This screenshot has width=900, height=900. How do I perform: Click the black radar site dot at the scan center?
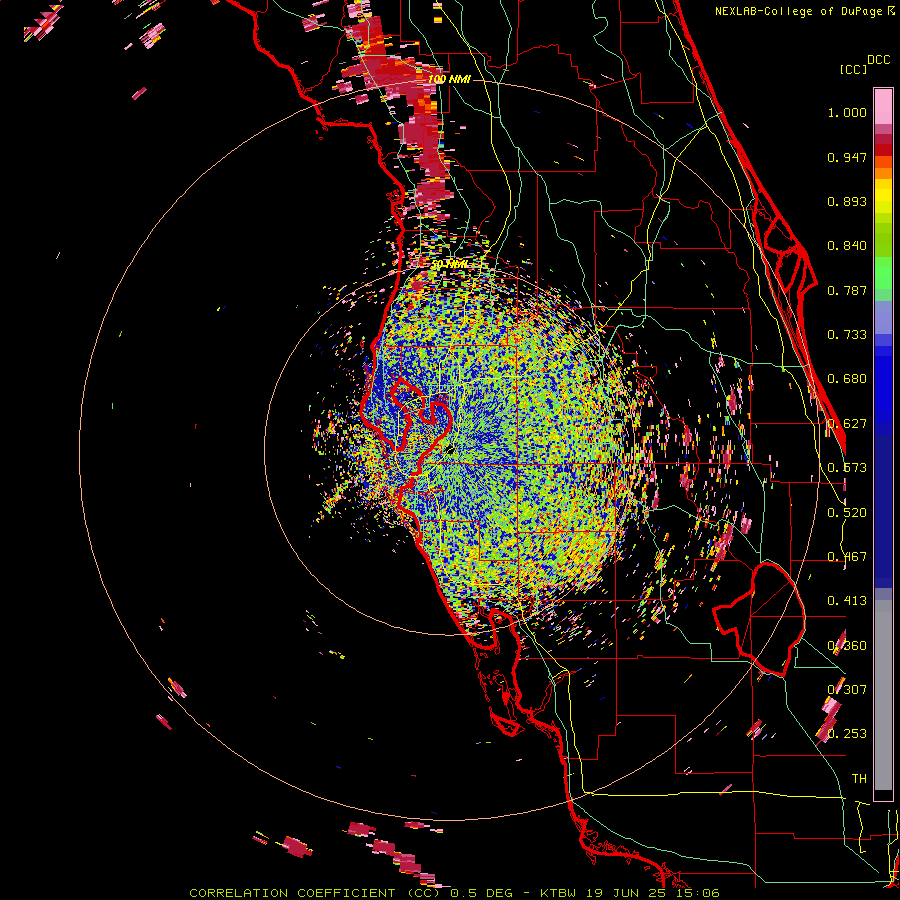point(450,451)
